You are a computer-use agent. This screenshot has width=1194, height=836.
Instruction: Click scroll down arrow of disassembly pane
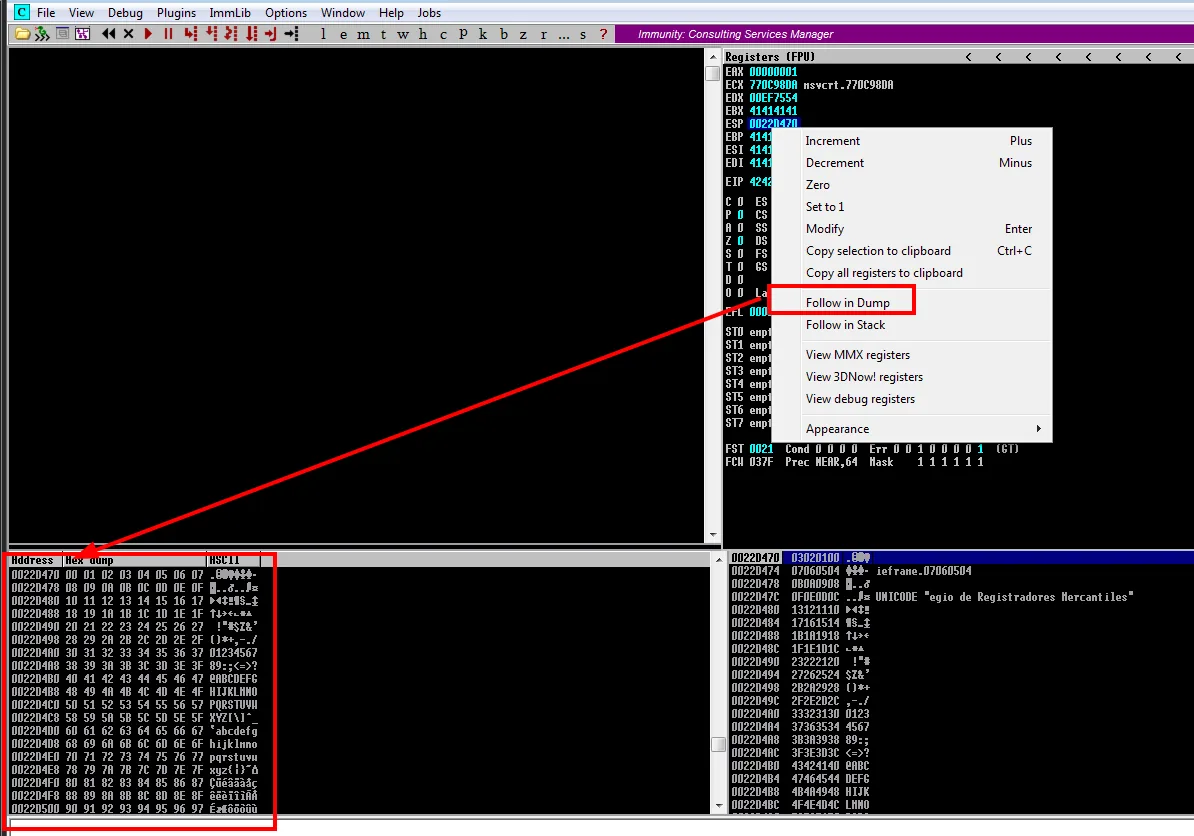point(713,535)
